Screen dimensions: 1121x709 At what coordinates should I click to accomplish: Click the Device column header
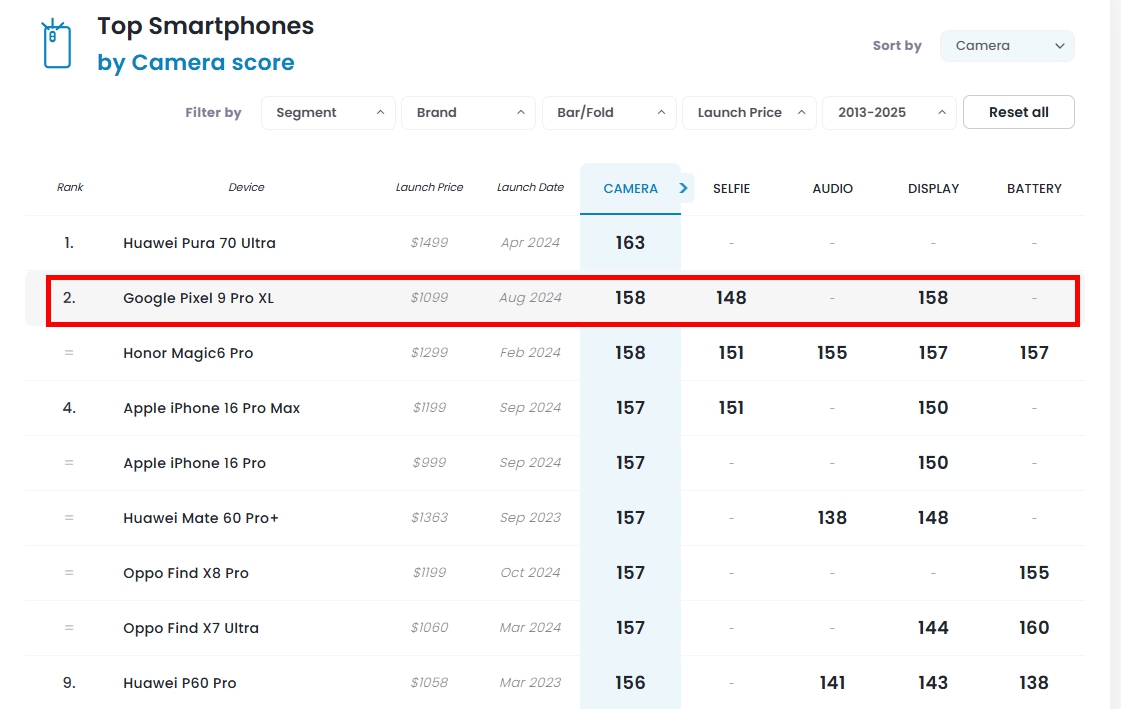pos(247,187)
